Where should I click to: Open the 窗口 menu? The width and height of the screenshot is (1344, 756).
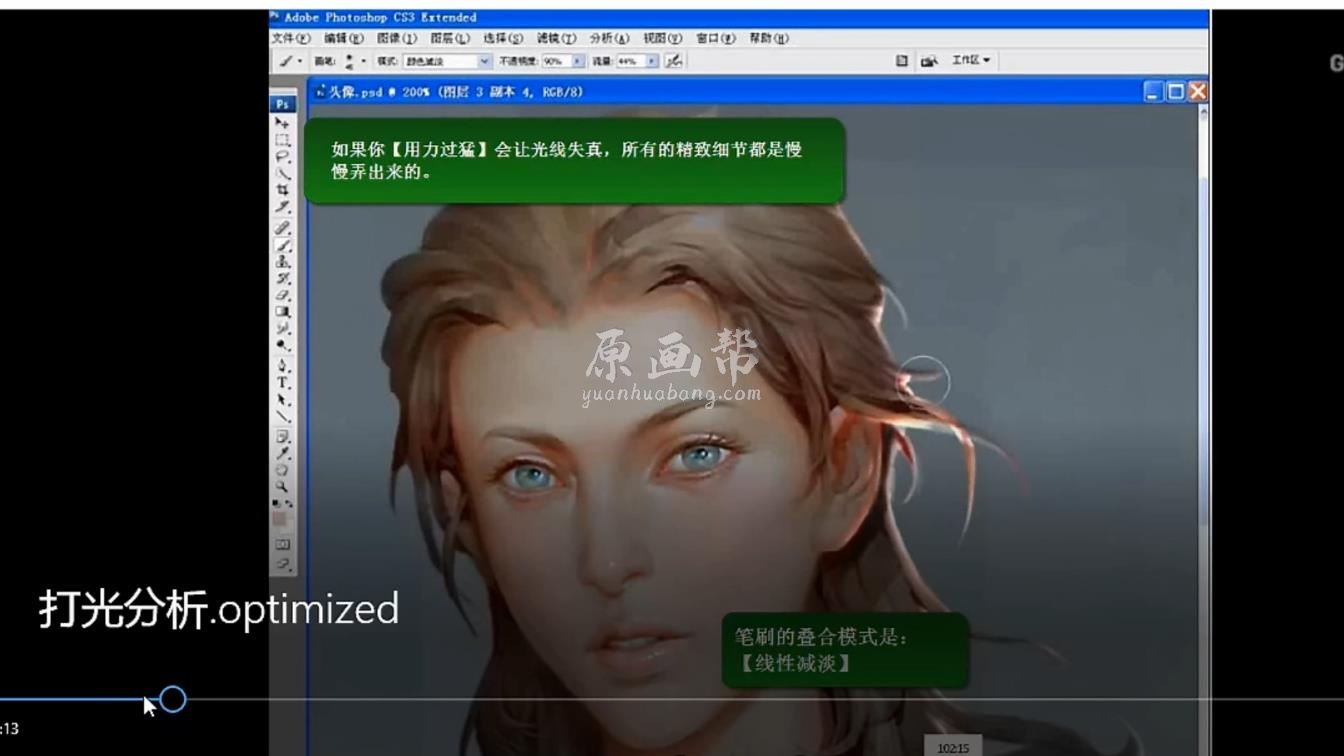(x=715, y=38)
